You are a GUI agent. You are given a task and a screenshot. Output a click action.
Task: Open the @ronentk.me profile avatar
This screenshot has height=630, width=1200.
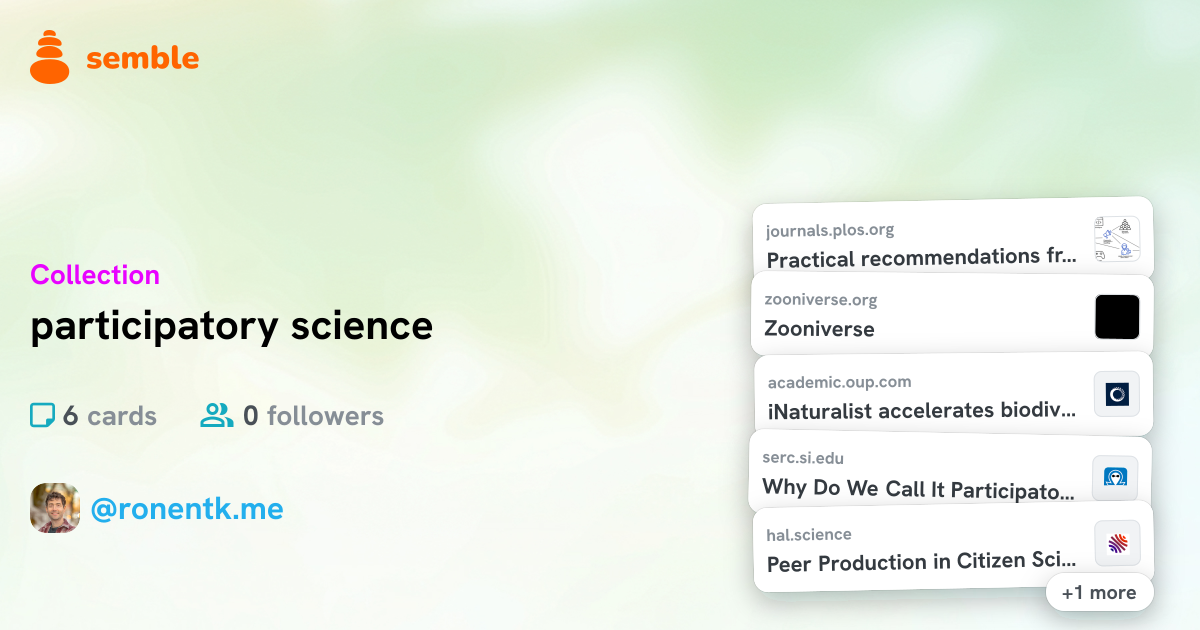[x=55, y=508]
